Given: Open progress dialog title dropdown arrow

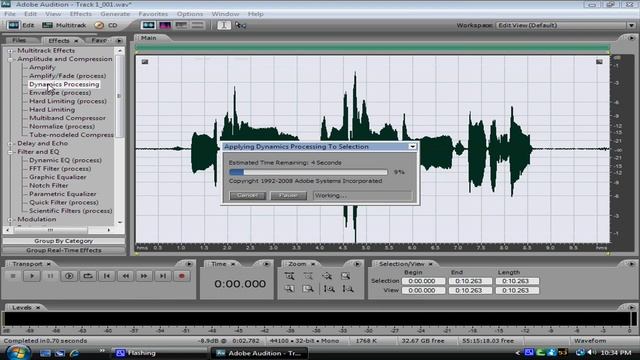Looking at the screenshot, I should tap(412, 147).
